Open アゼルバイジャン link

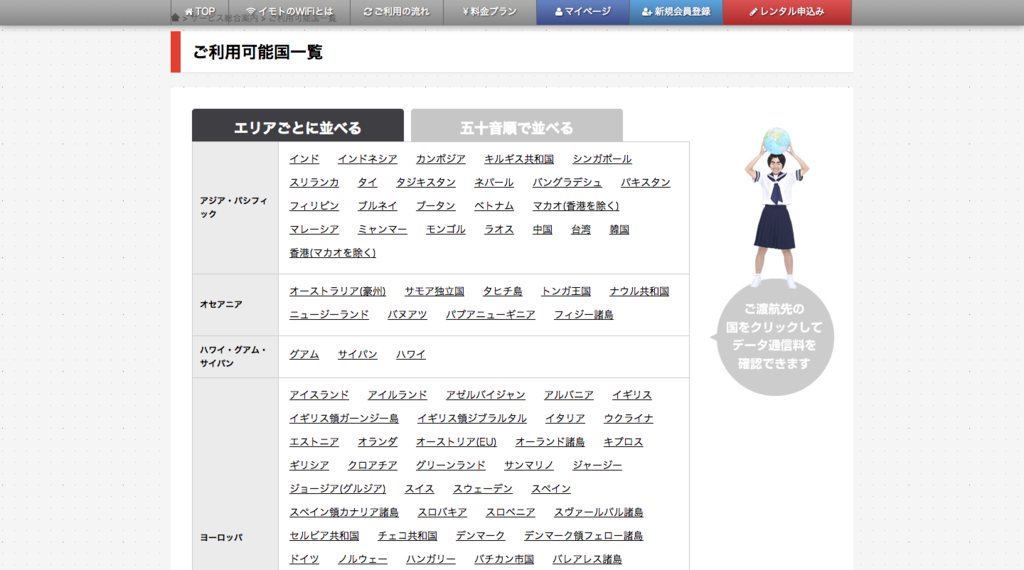[485, 395]
